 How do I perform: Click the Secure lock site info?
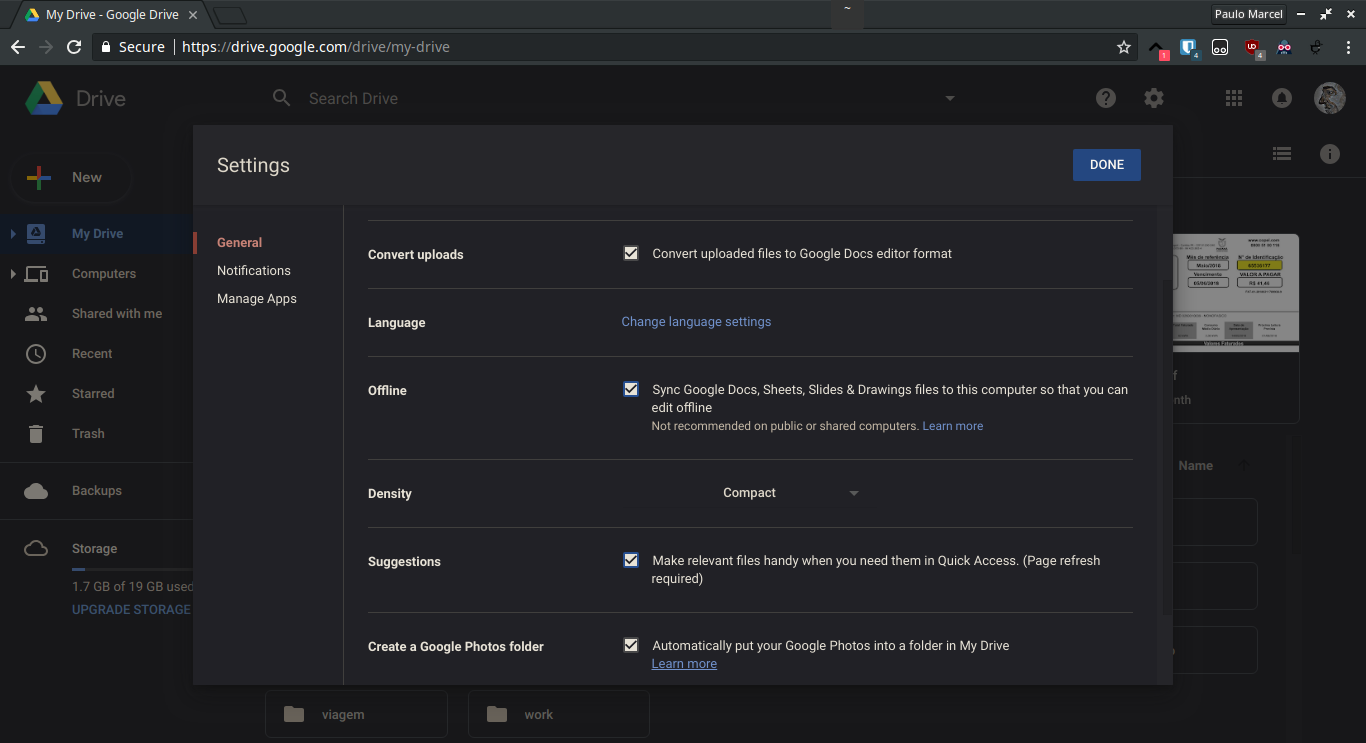[132, 47]
